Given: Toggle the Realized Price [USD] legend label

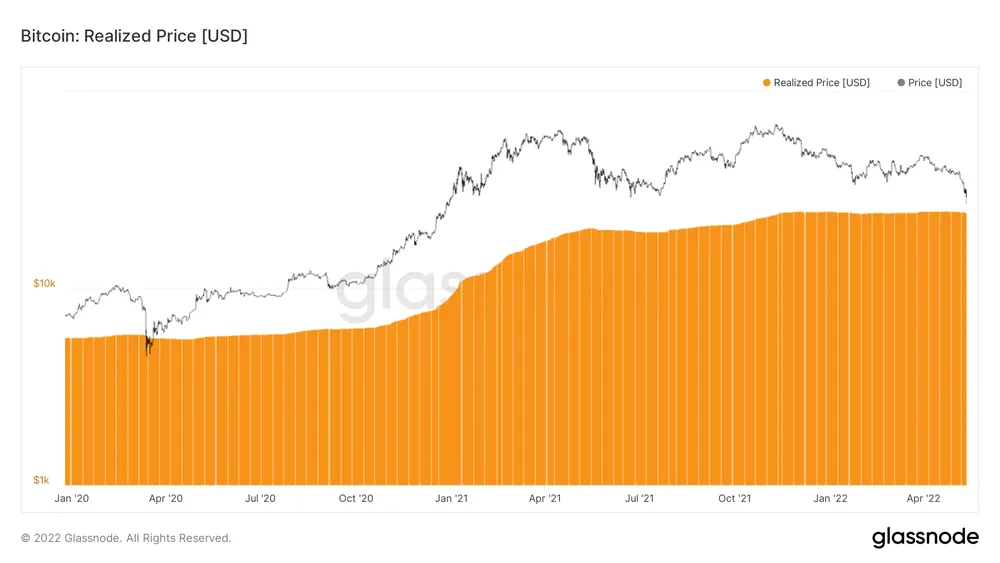Looking at the screenshot, I should point(821,83).
